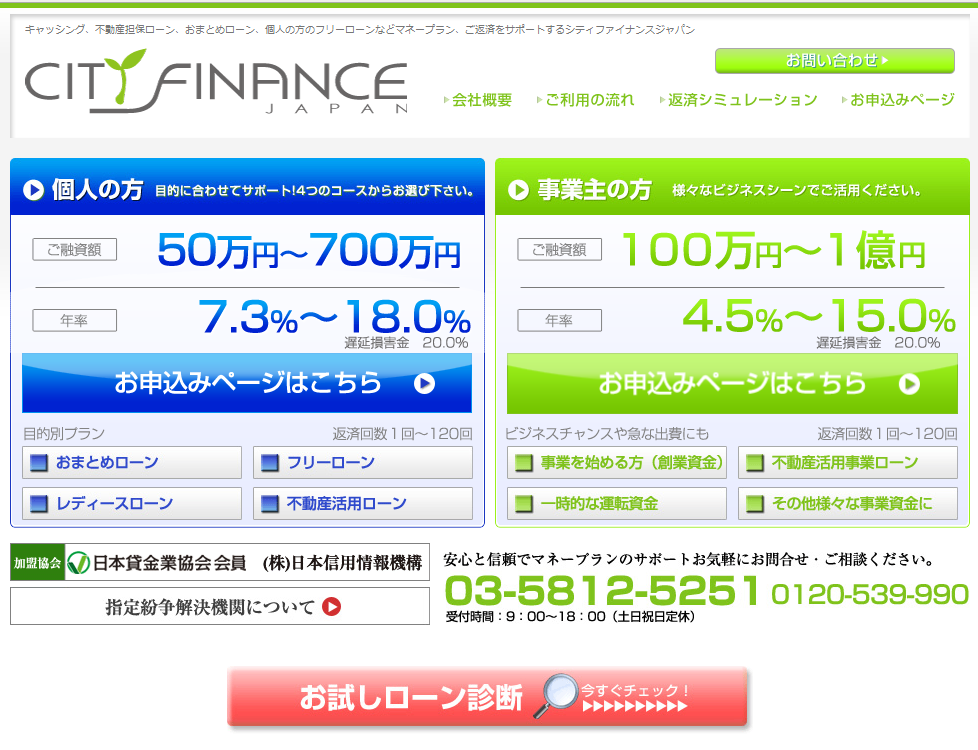Click the 7.3%～18.0% interest rate
Viewport: 978px width, 750px height.
(x=334, y=316)
